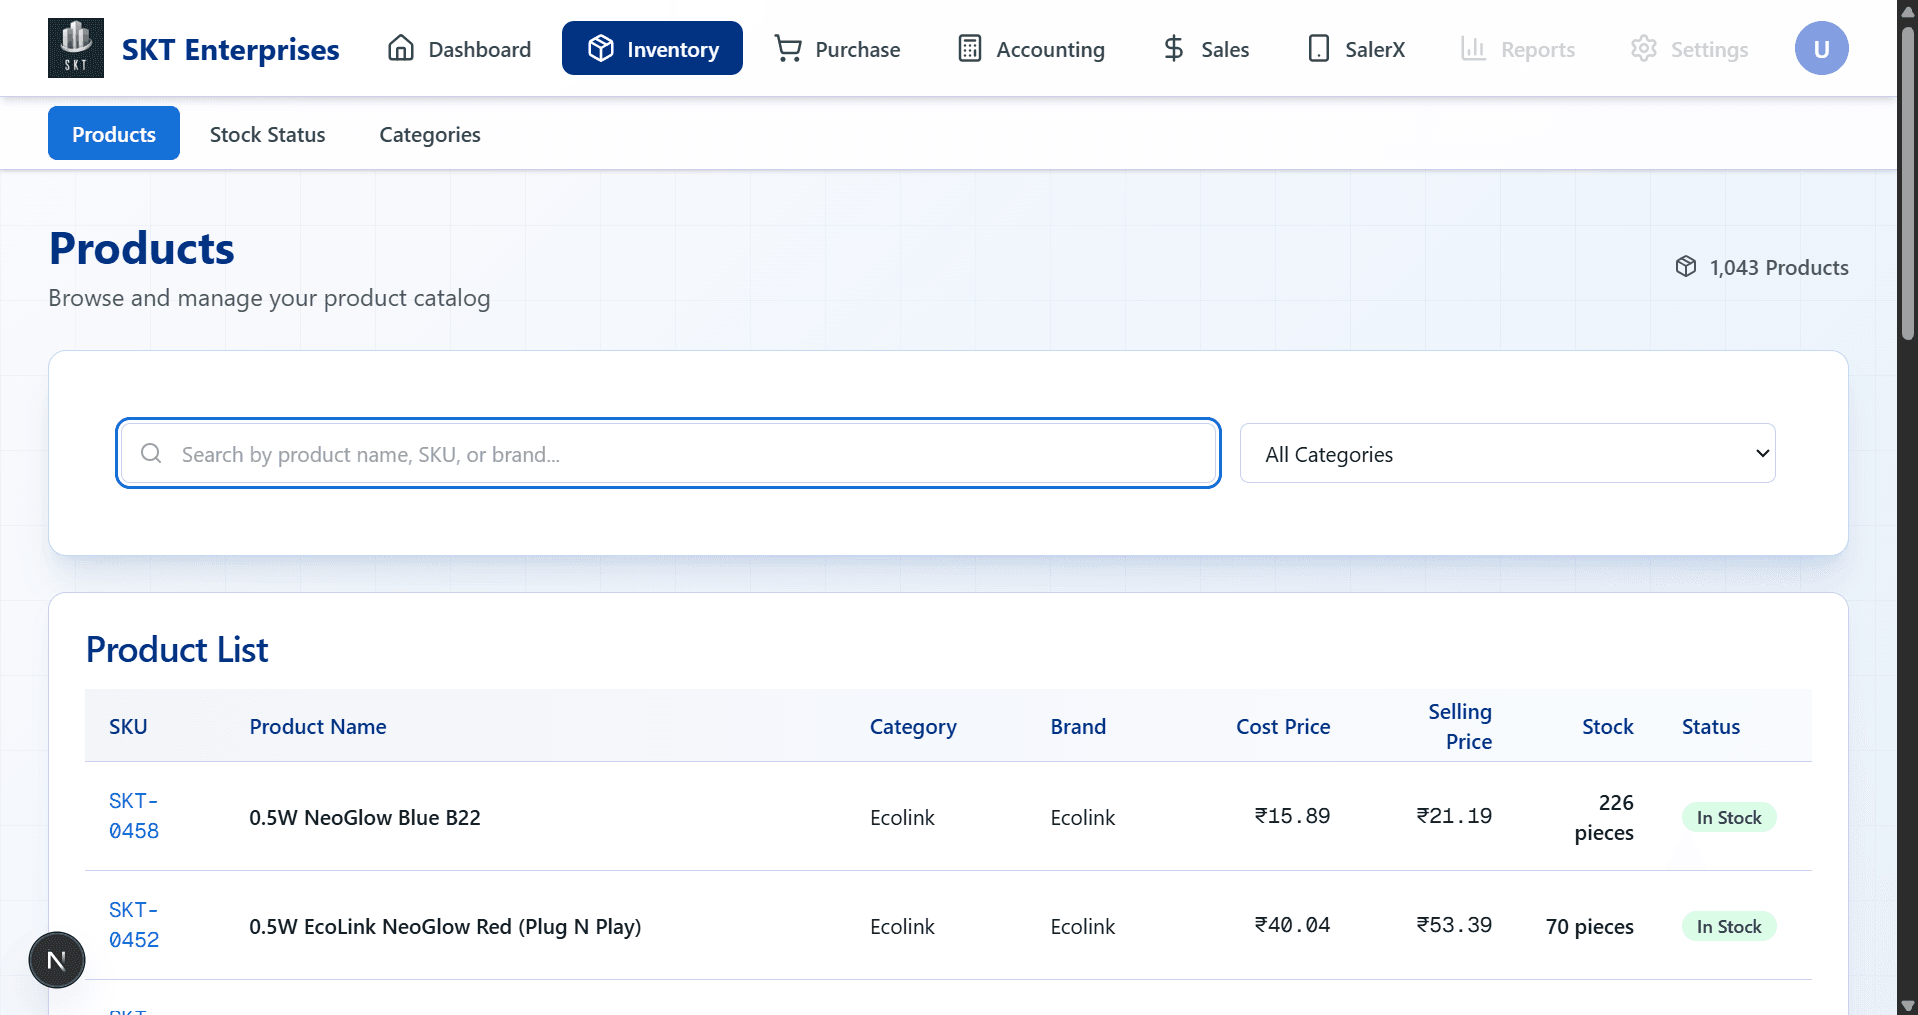Click the 226 pieces stock value
Screen dimensions: 1918x1015
(x=1604, y=817)
